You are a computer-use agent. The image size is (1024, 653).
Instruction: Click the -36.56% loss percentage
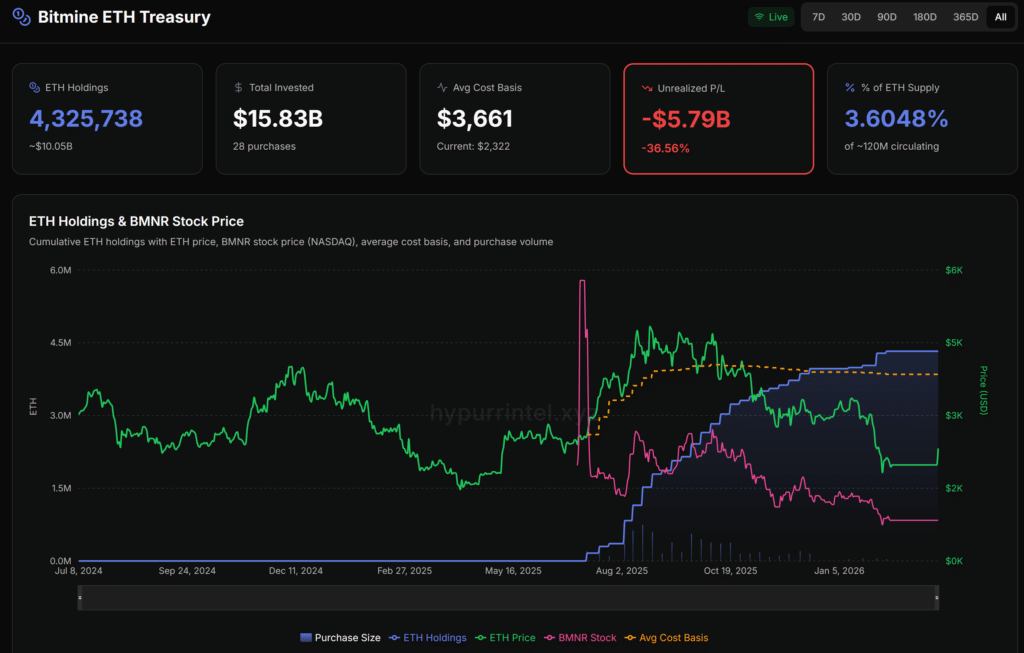tap(665, 148)
